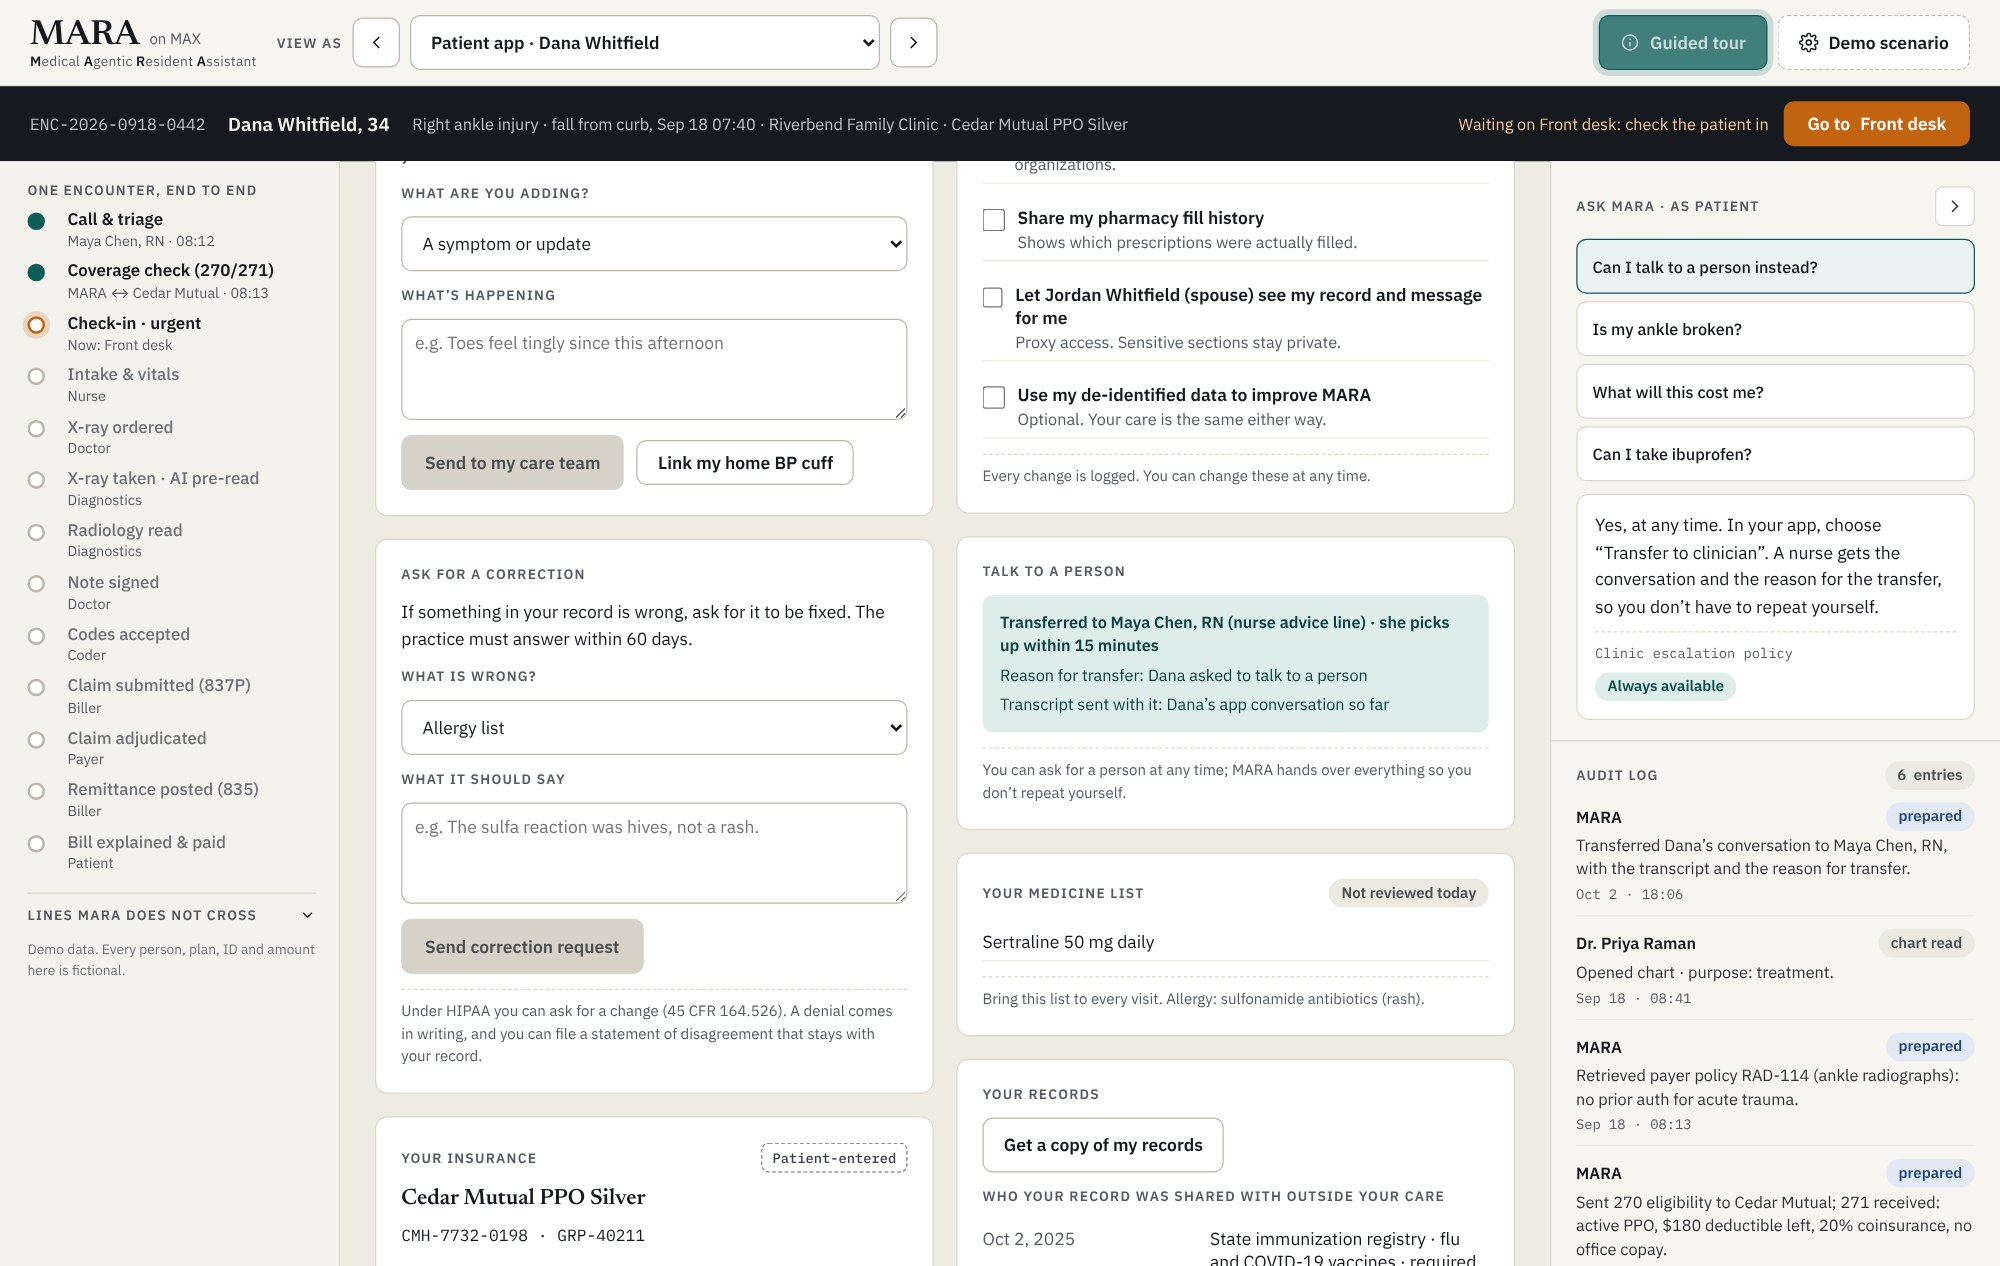2000x1266 pixels.
Task: Tick Use my de-identified data checkbox
Action: click(994, 397)
